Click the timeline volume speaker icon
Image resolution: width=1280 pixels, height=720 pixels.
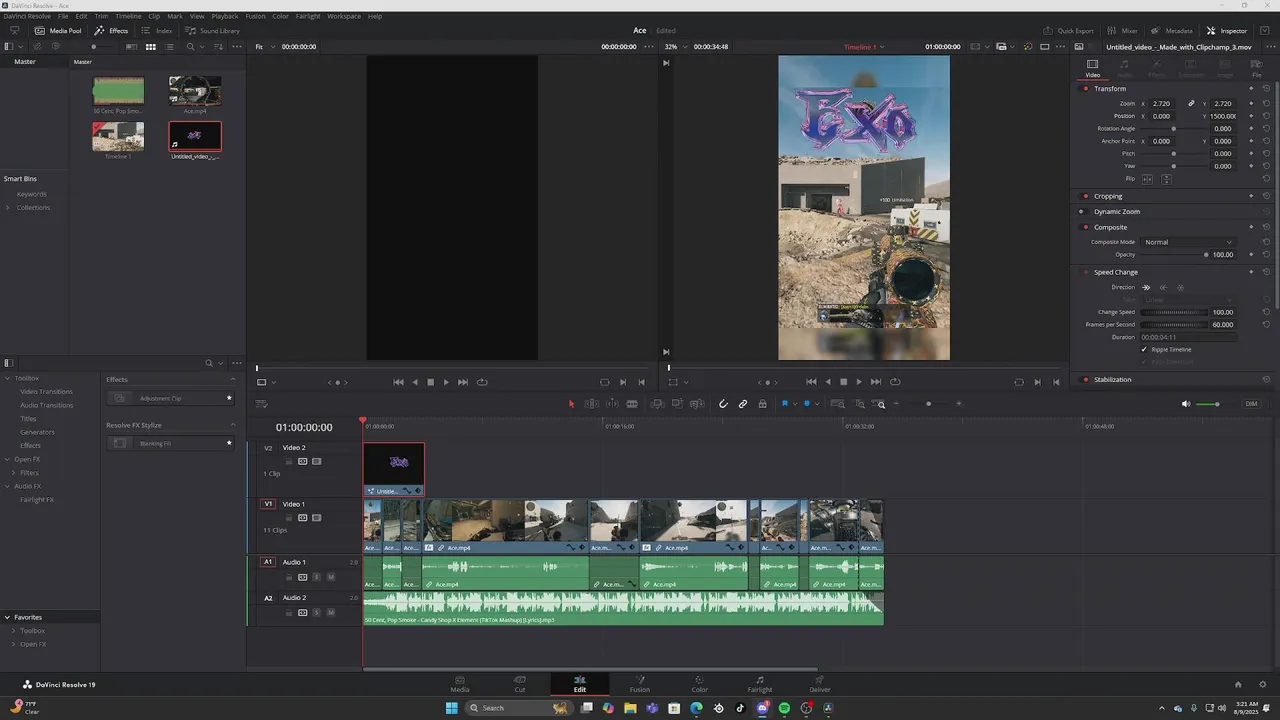pyautogui.click(x=1186, y=404)
